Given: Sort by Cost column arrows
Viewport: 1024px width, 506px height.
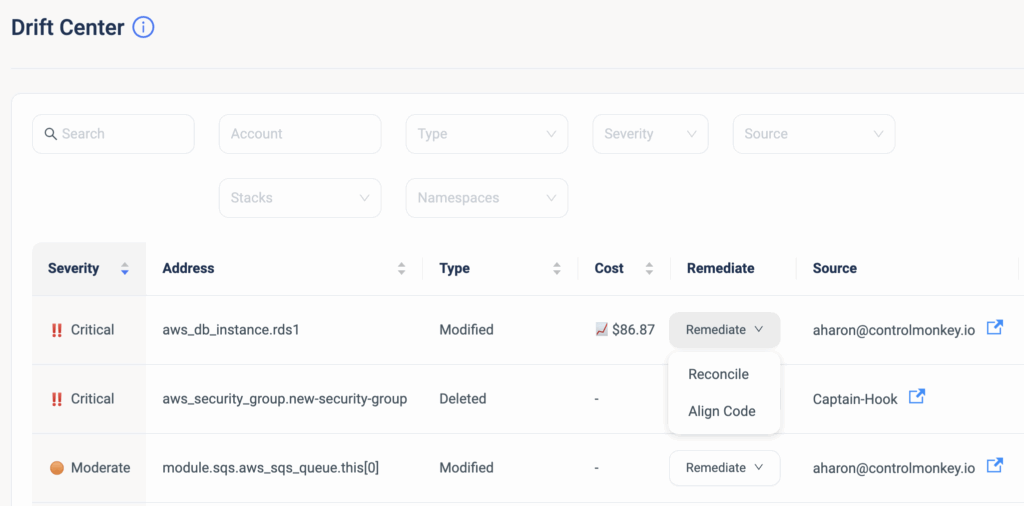Looking at the screenshot, I should [x=649, y=268].
